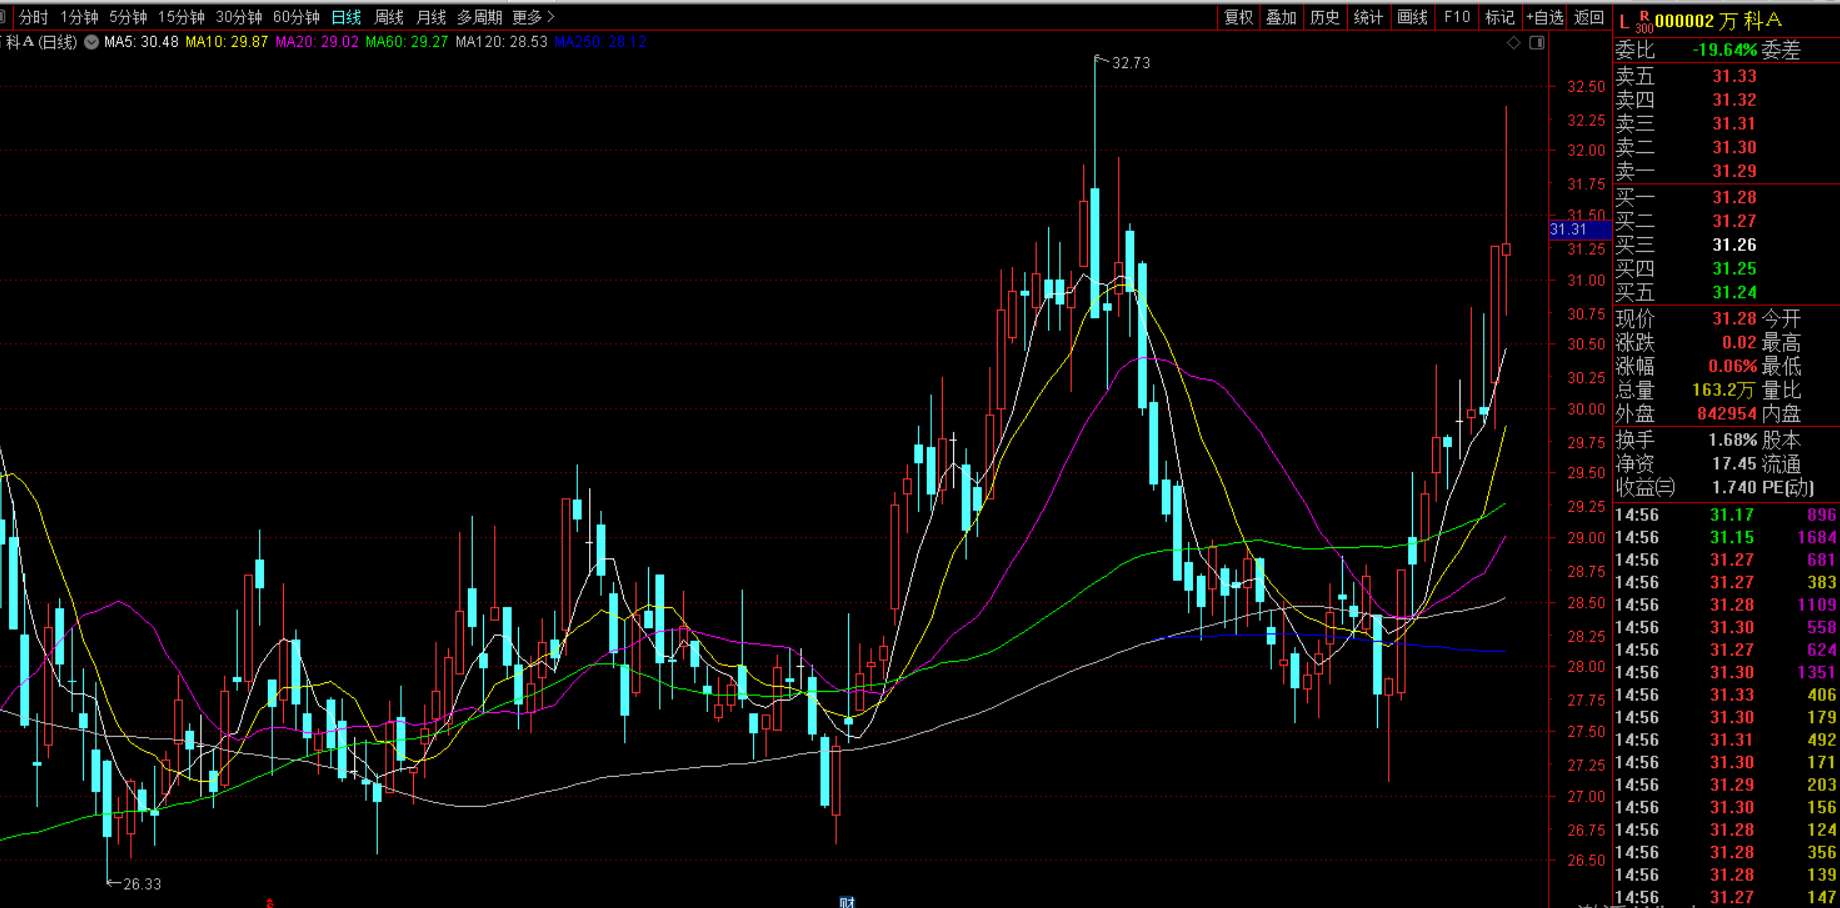Click the stock title 000002 万科A
This screenshot has width=1840, height=908.
point(1718,21)
